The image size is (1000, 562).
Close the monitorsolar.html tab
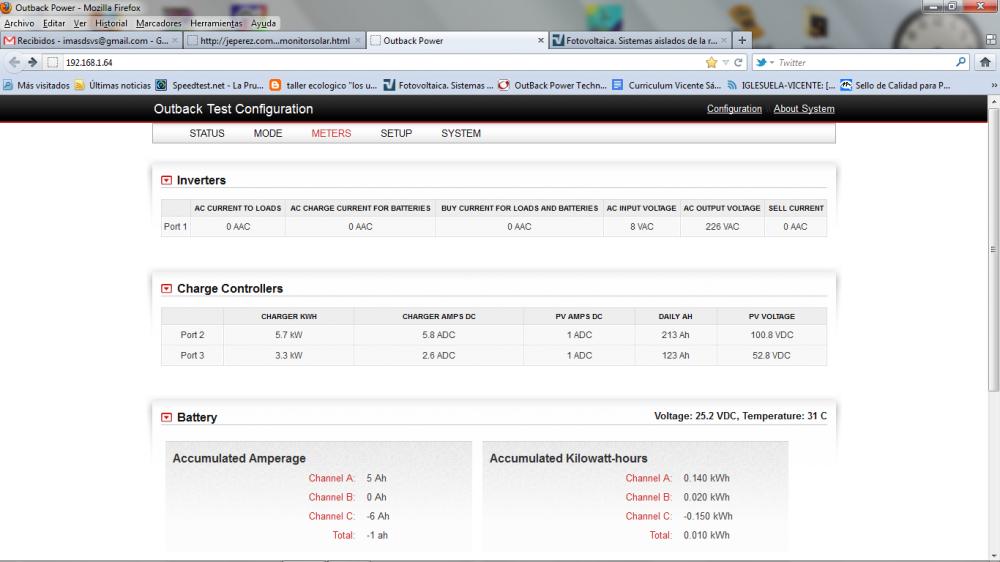pyautogui.click(x=358, y=40)
